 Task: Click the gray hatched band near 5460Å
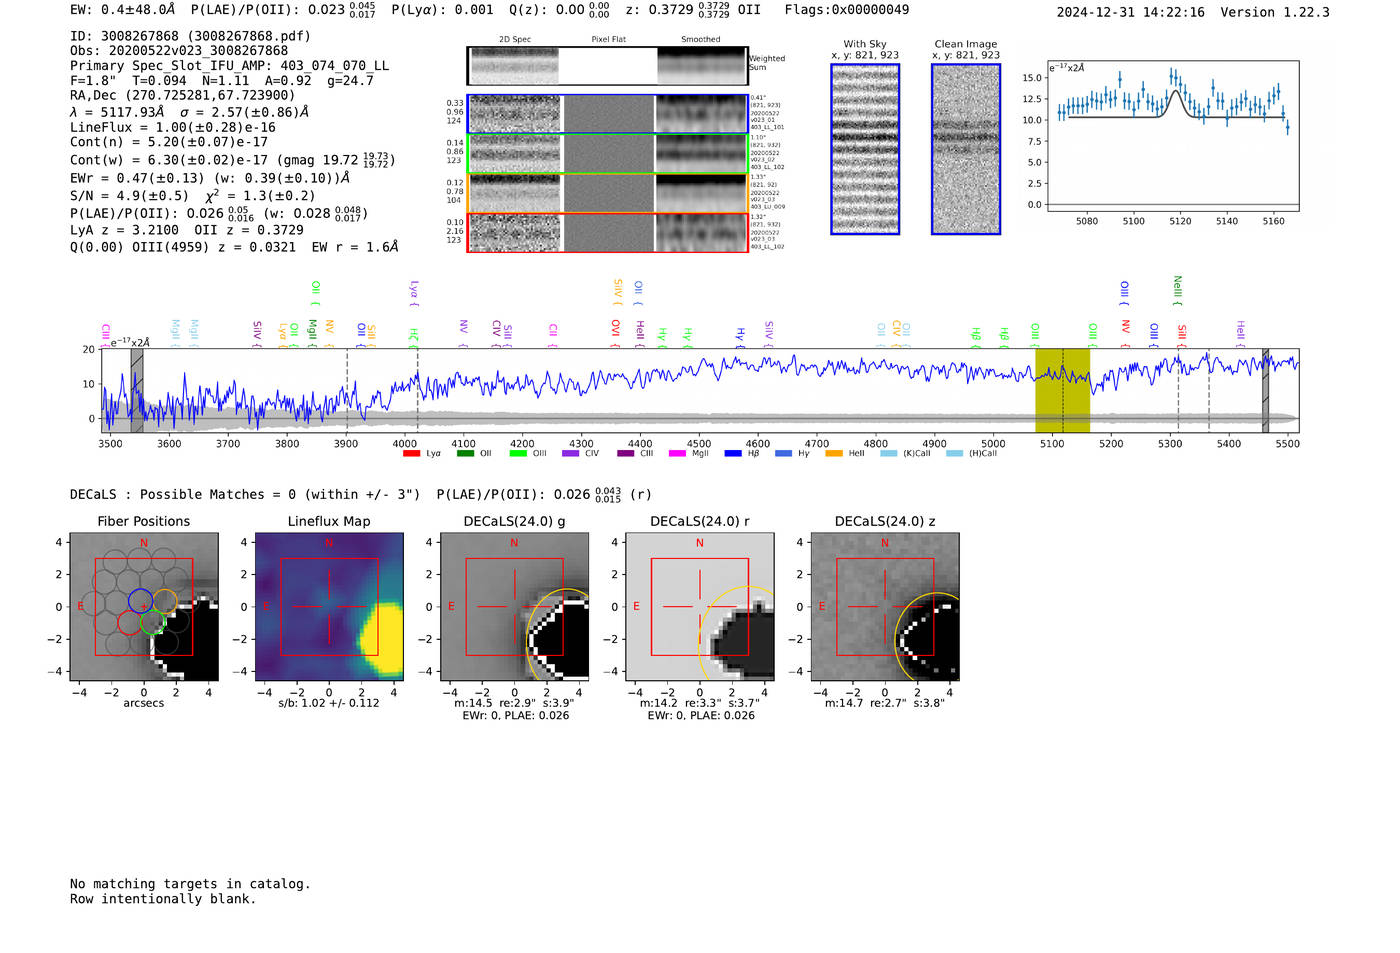tap(1265, 390)
